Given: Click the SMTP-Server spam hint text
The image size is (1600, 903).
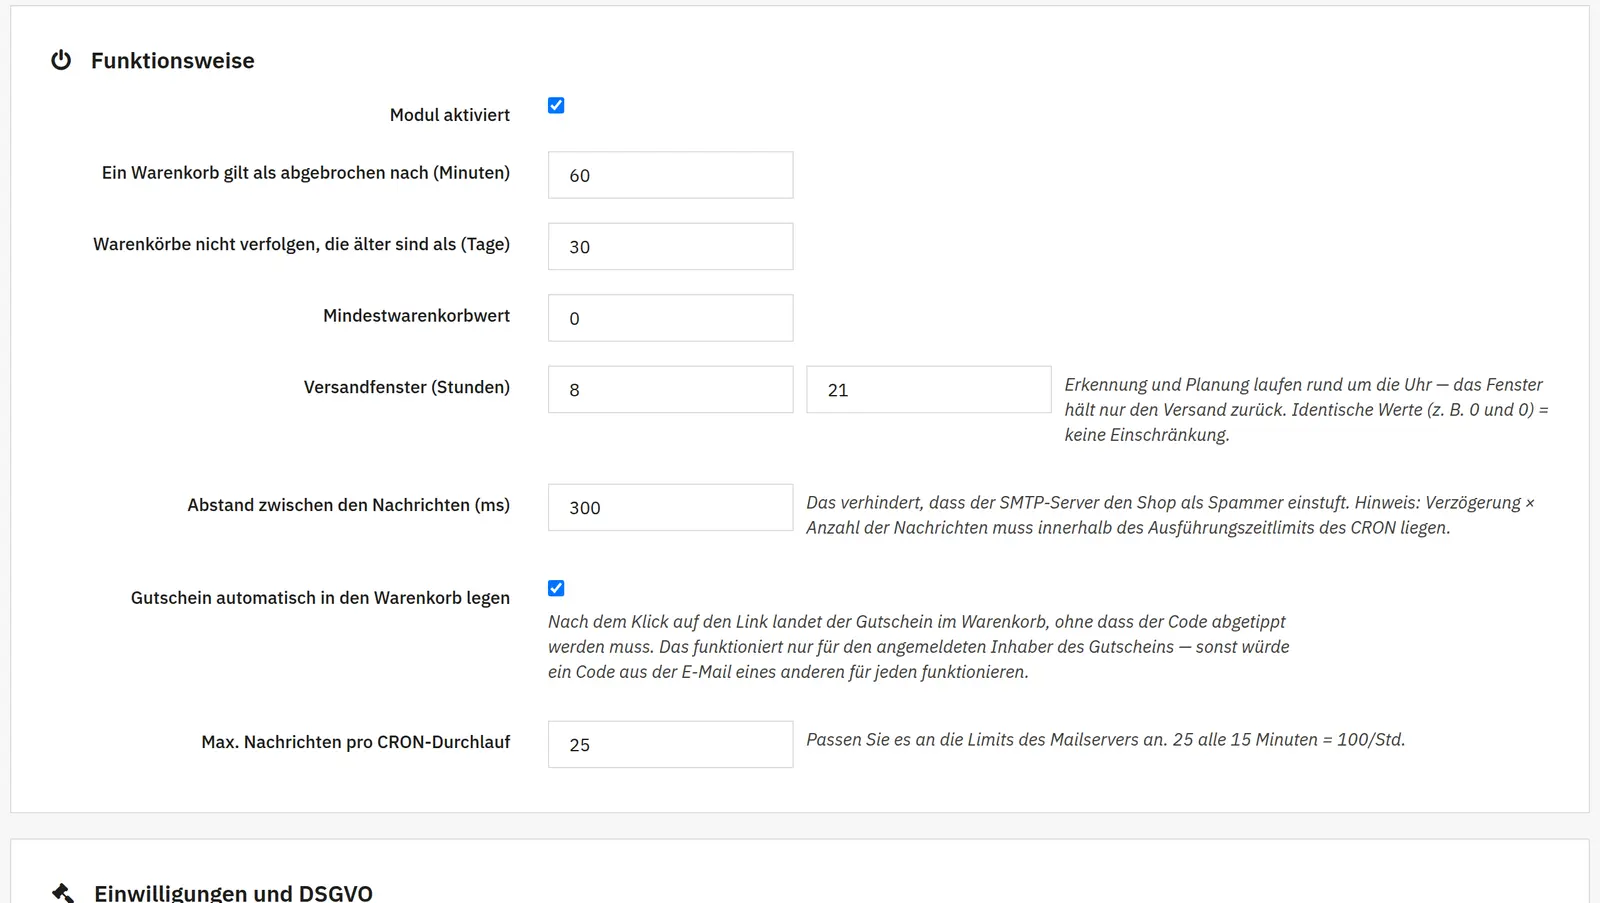Looking at the screenshot, I should coord(1171,515).
